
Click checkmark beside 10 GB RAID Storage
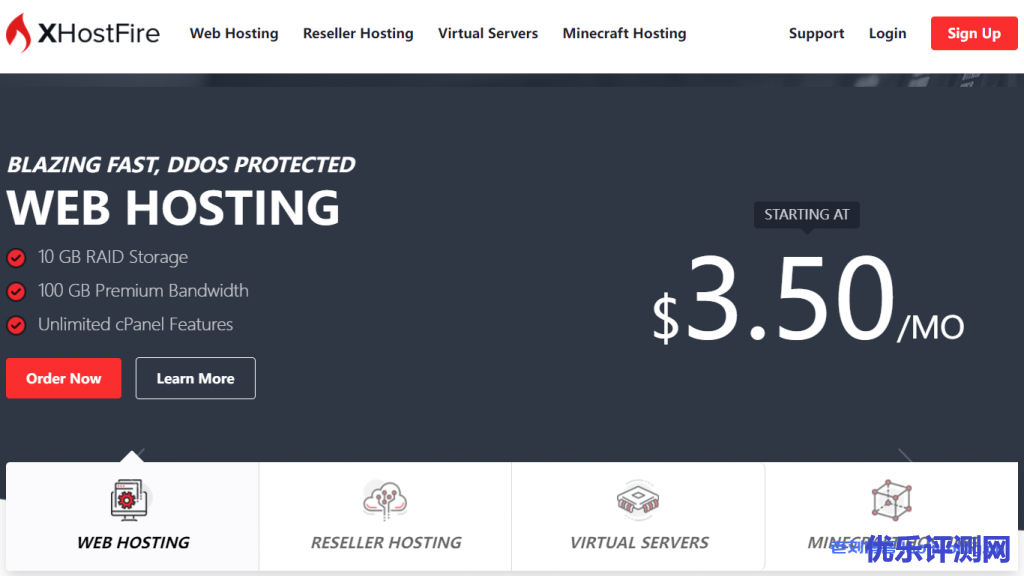tap(16, 258)
